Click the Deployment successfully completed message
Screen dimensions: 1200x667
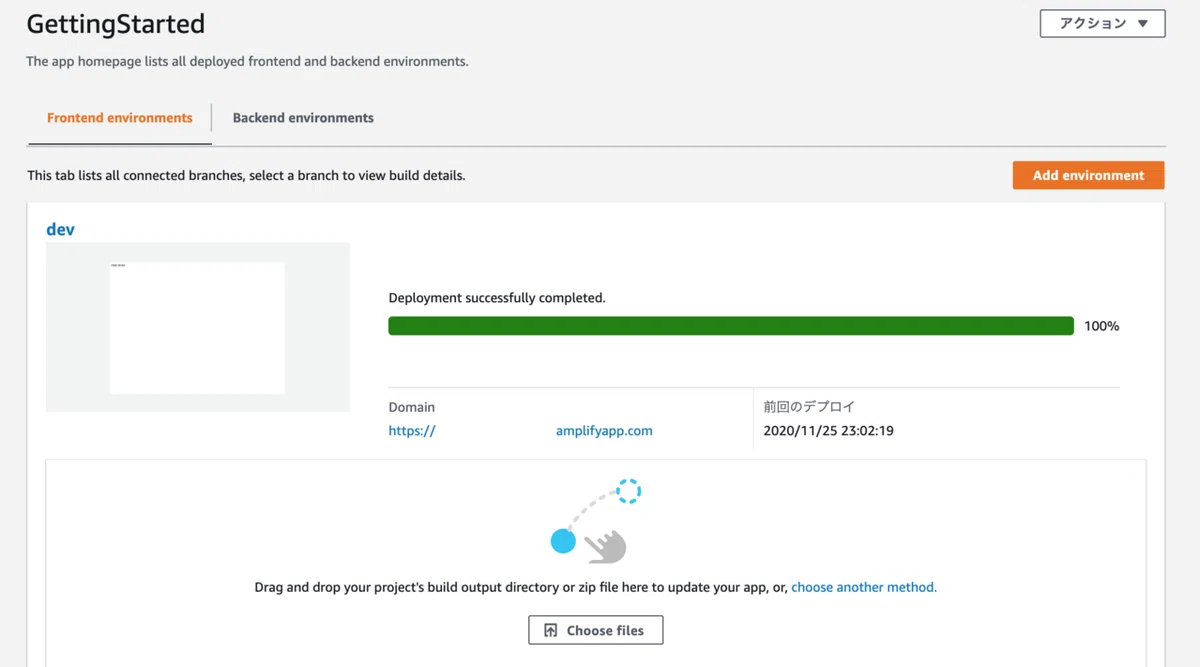click(x=497, y=298)
